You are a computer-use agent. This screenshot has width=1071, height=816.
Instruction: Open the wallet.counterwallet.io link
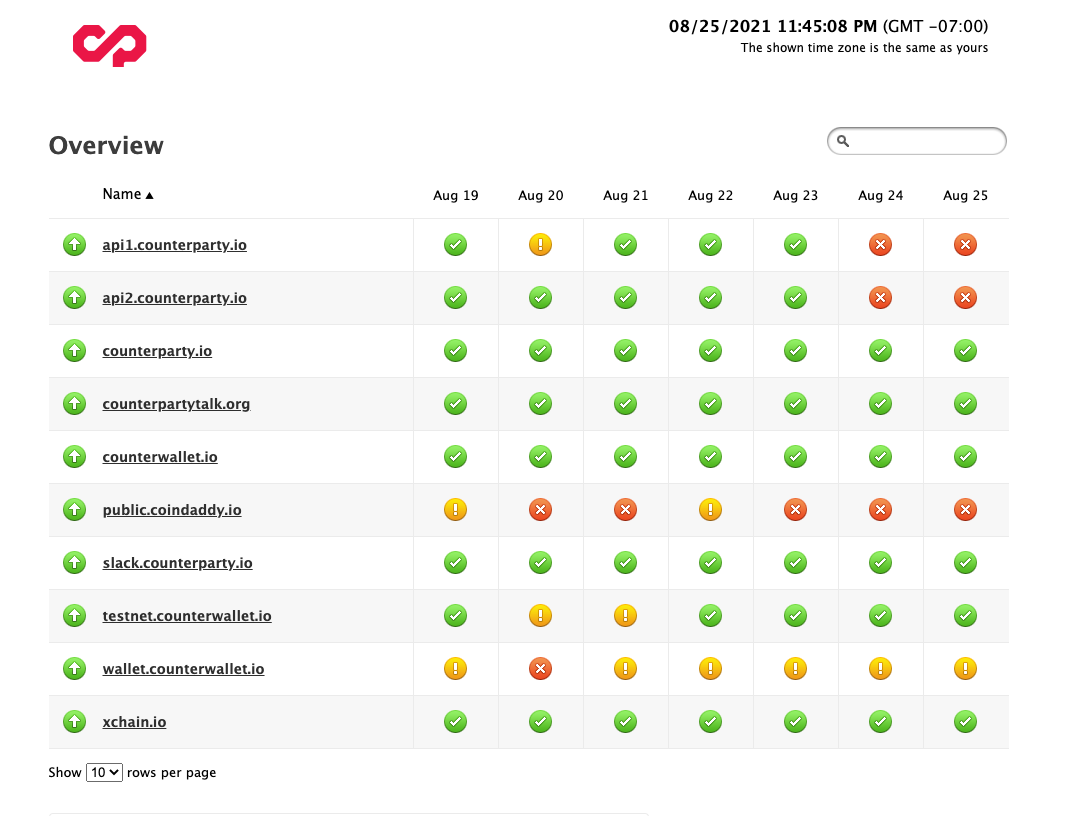(x=183, y=669)
